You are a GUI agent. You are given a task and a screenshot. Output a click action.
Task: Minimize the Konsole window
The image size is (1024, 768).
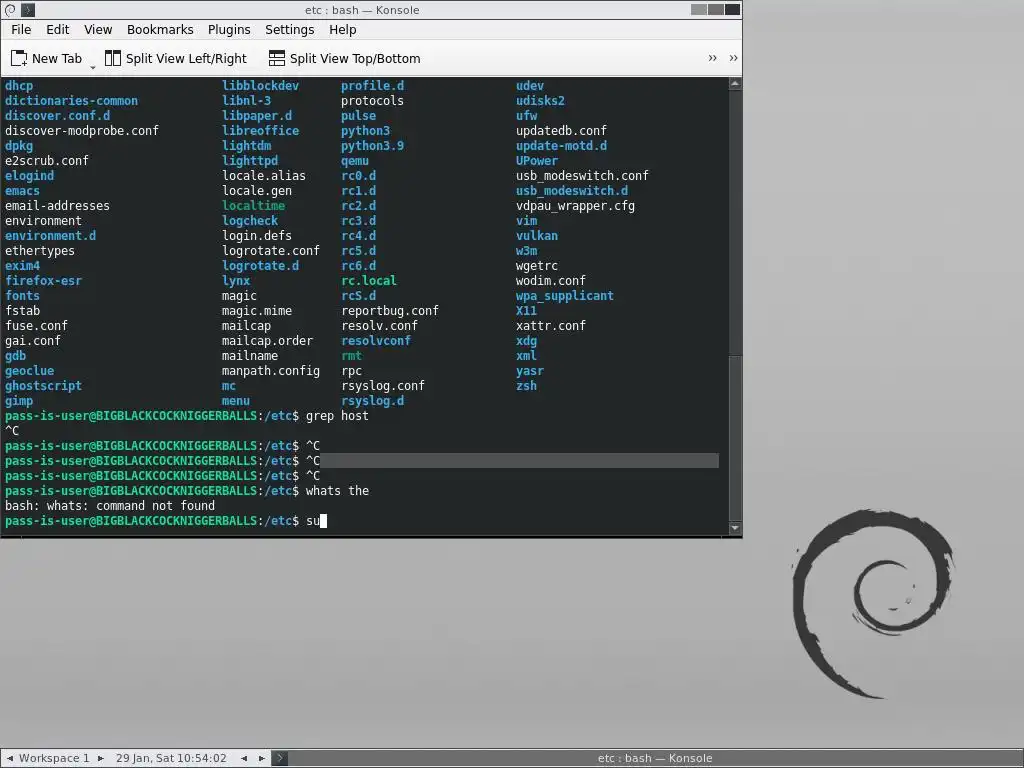[x=699, y=9]
